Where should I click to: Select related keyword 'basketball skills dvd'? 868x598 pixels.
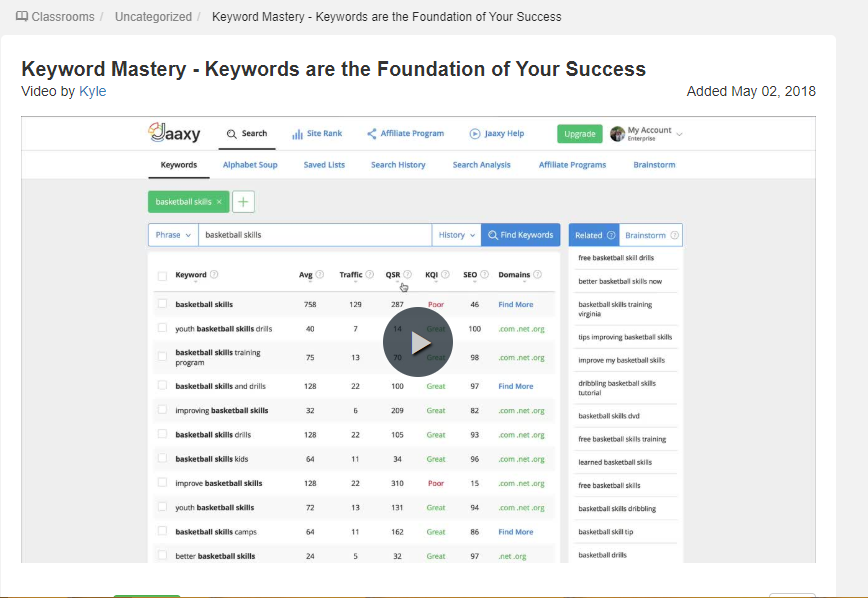click(x=609, y=415)
